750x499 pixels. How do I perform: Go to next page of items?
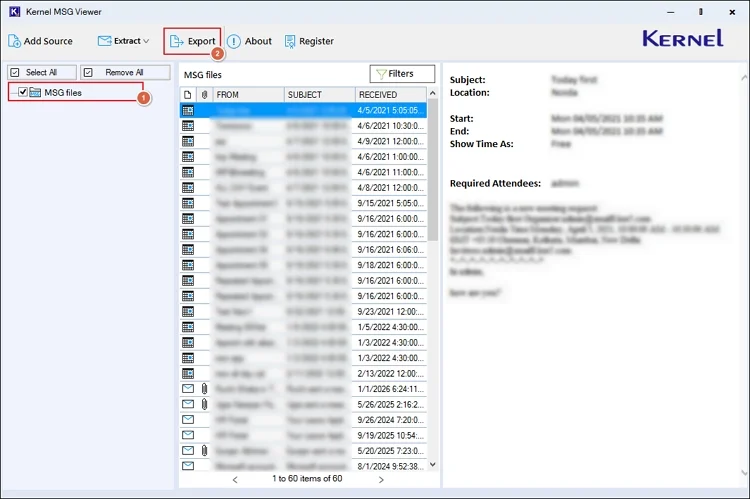pyautogui.click(x=381, y=479)
